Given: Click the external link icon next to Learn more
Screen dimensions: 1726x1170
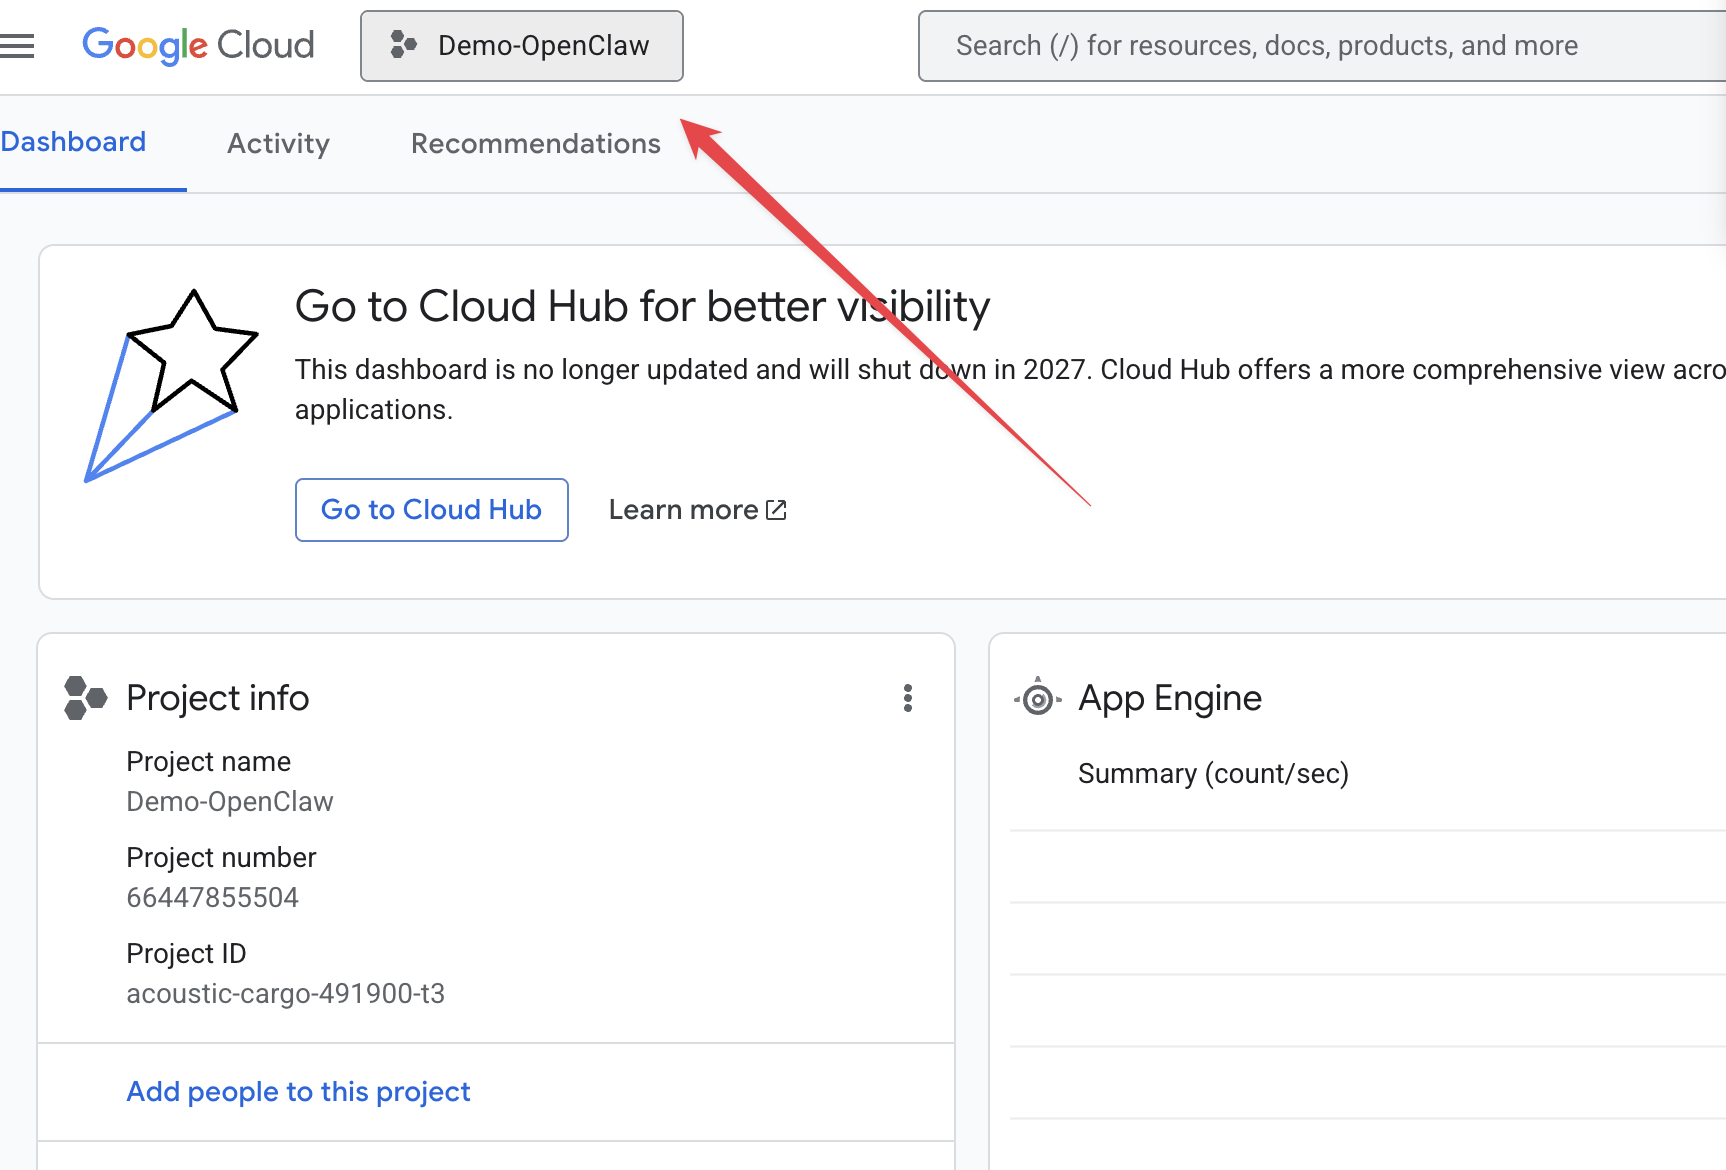Looking at the screenshot, I should [775, 509].
